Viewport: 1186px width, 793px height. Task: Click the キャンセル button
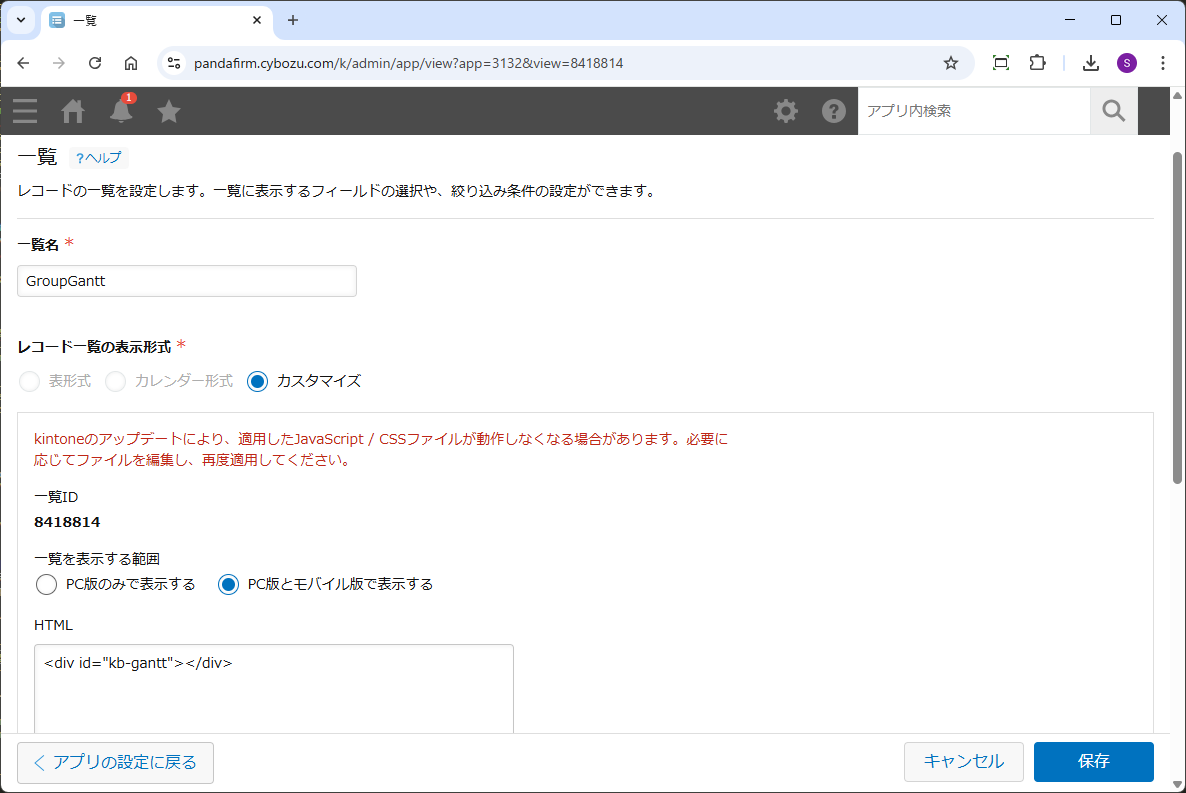click(x=963, y=762)
